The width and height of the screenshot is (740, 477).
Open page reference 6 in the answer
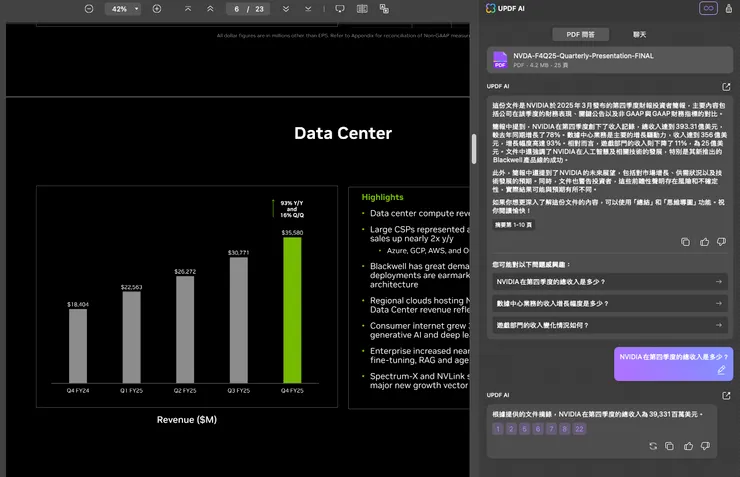tap(538, 429)
